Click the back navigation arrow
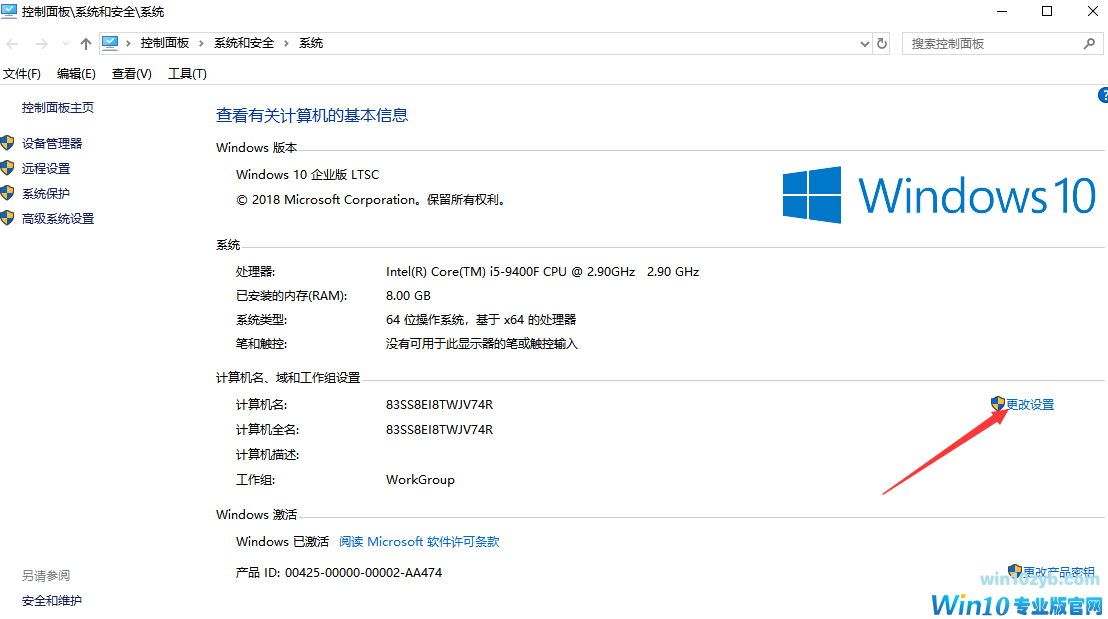The width and height of the screenshot is (1108, 619). pyautogui.click(x=13, y=44)
